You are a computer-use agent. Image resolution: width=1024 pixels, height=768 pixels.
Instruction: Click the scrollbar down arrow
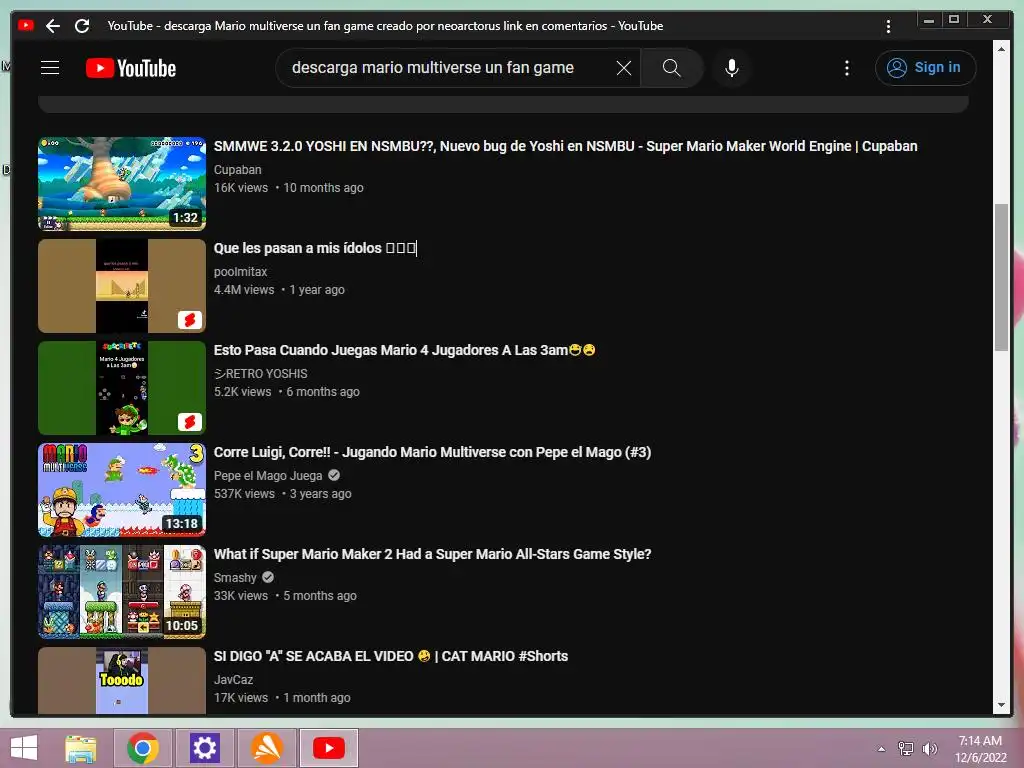point(1001,705)
